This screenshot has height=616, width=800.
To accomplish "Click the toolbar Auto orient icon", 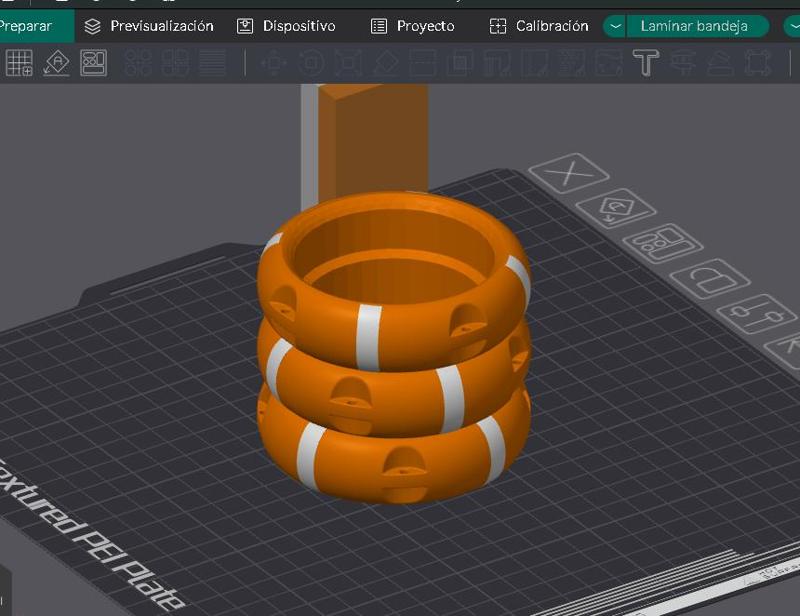I will coord(56,63).
